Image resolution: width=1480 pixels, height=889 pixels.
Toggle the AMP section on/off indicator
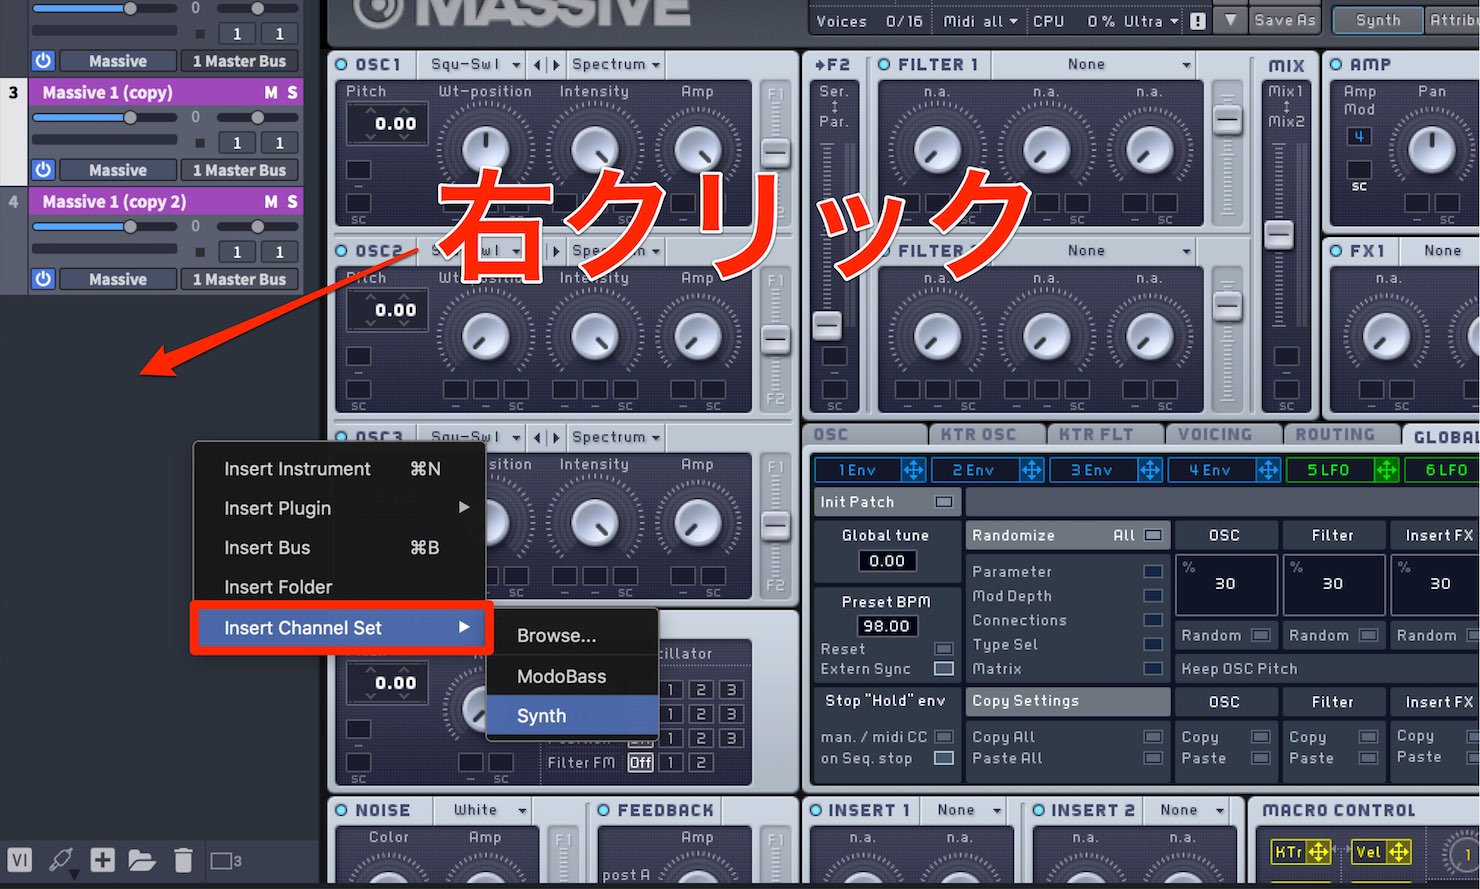point(1336,65)
